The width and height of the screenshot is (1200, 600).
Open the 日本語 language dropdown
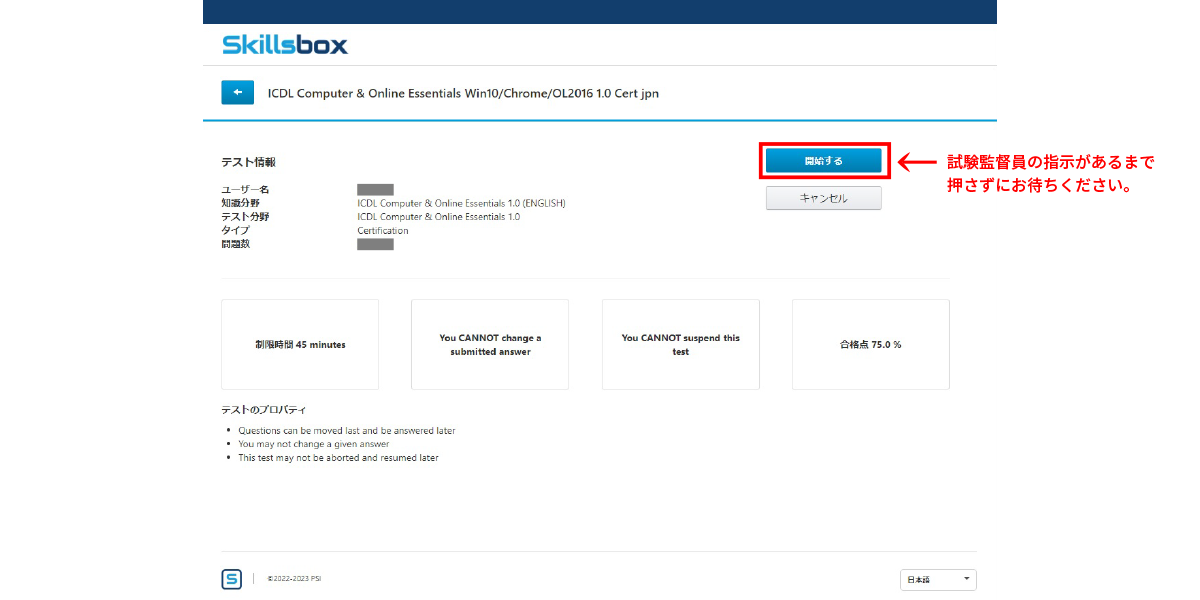coord(938,580)
